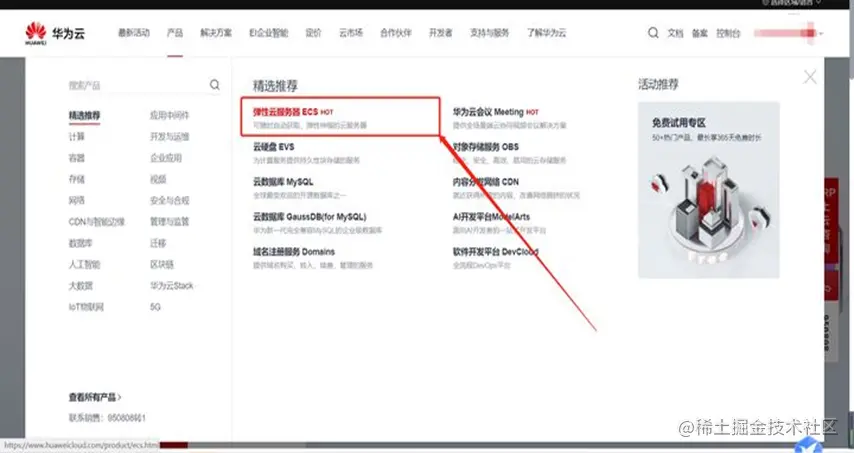This screenshot has width=854, height=453.
Task: Open 云数据库 GaussDB(for MySQL) link
Action: pos(309,217)
